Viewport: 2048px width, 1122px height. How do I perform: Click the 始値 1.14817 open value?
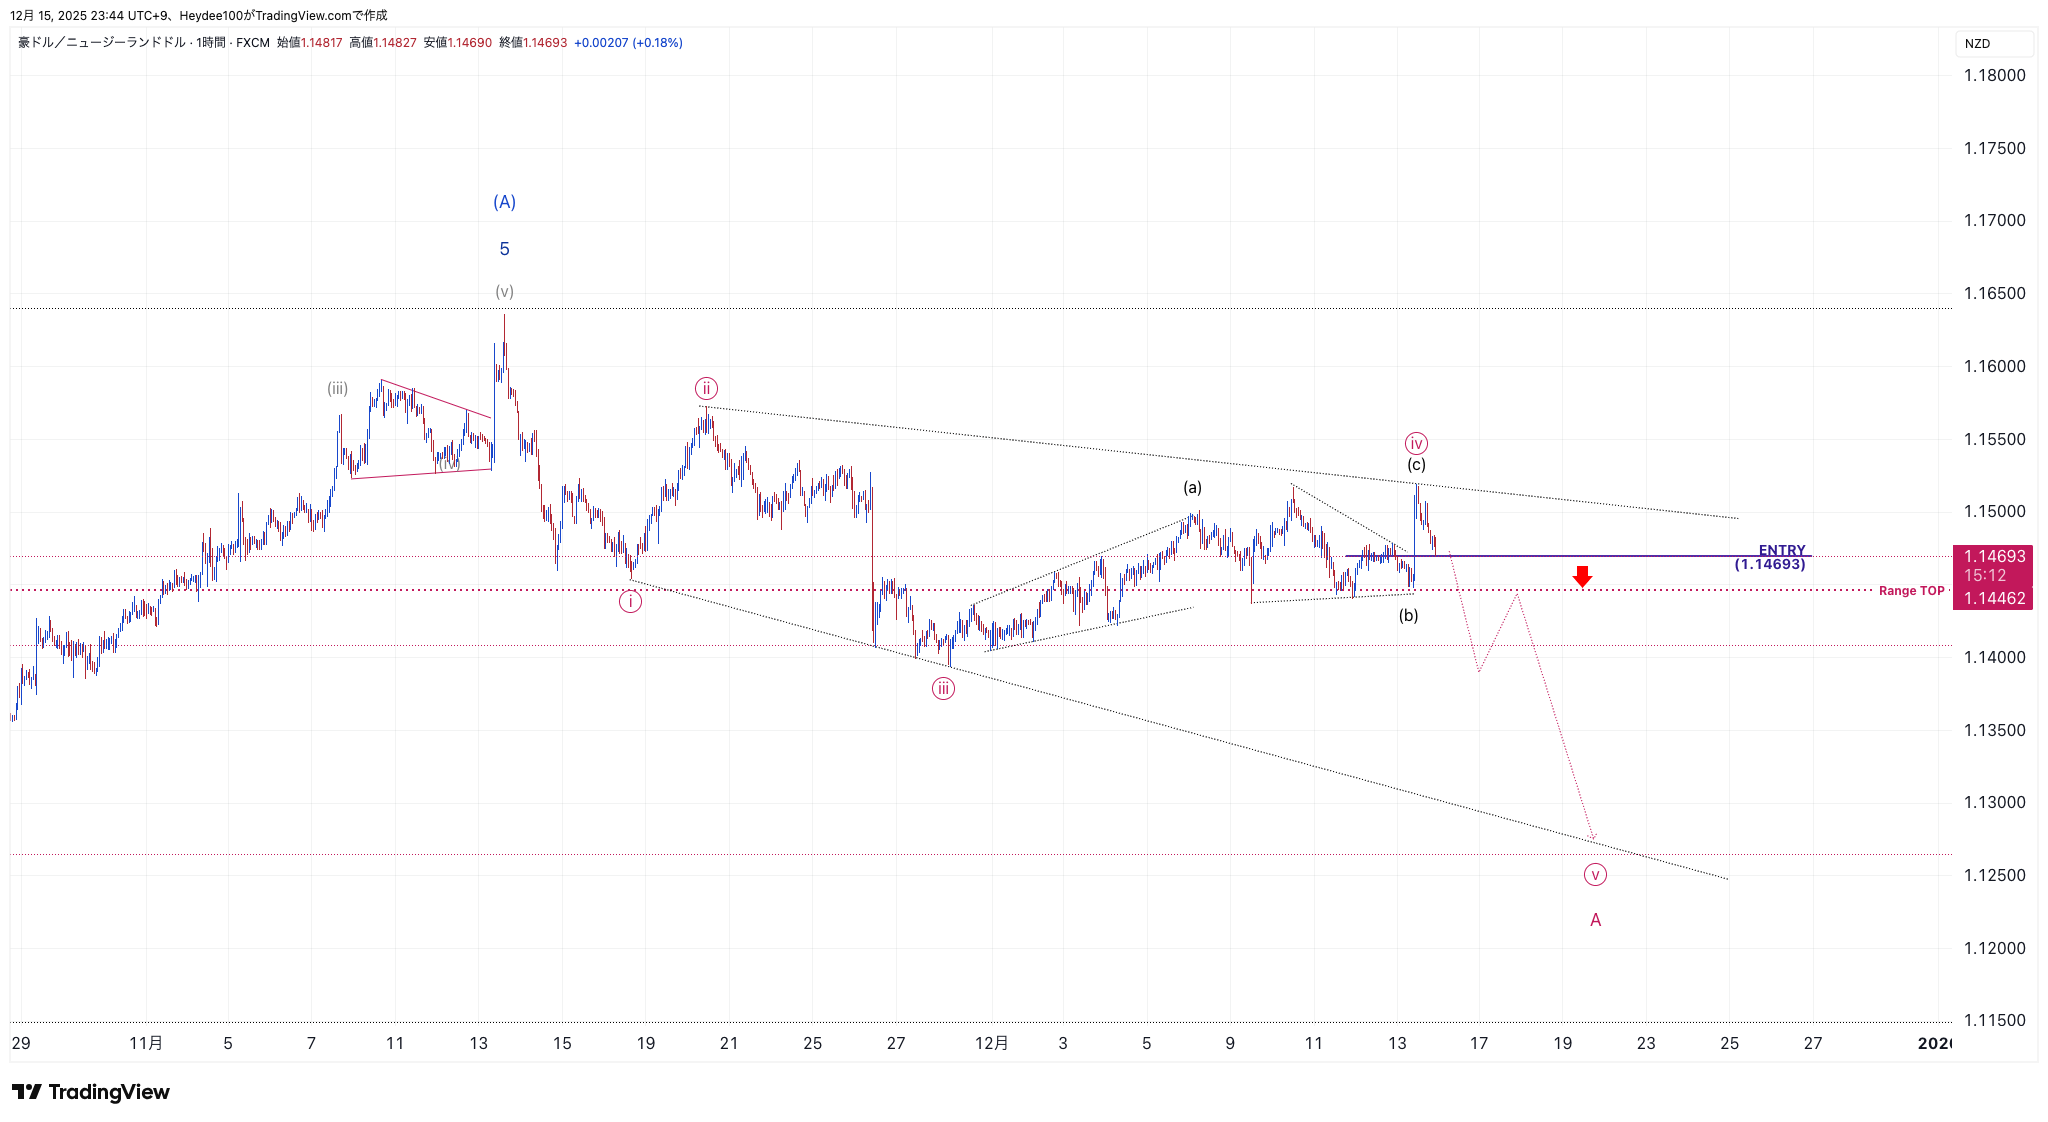(309, 43)
